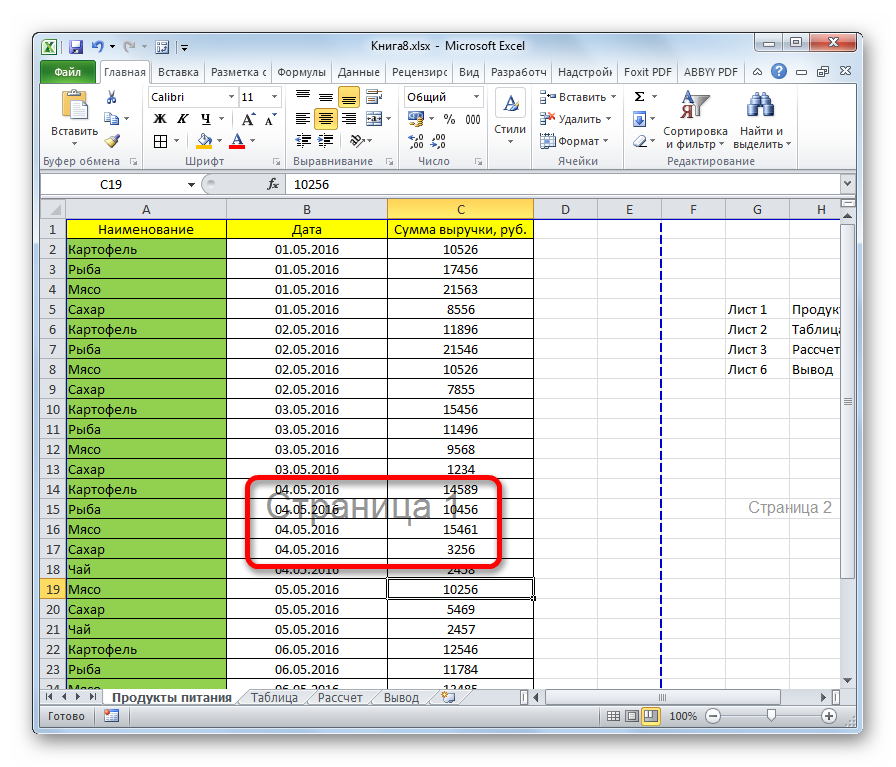
Task: Click the Cut scissors icon
Action: pos(112,97)
